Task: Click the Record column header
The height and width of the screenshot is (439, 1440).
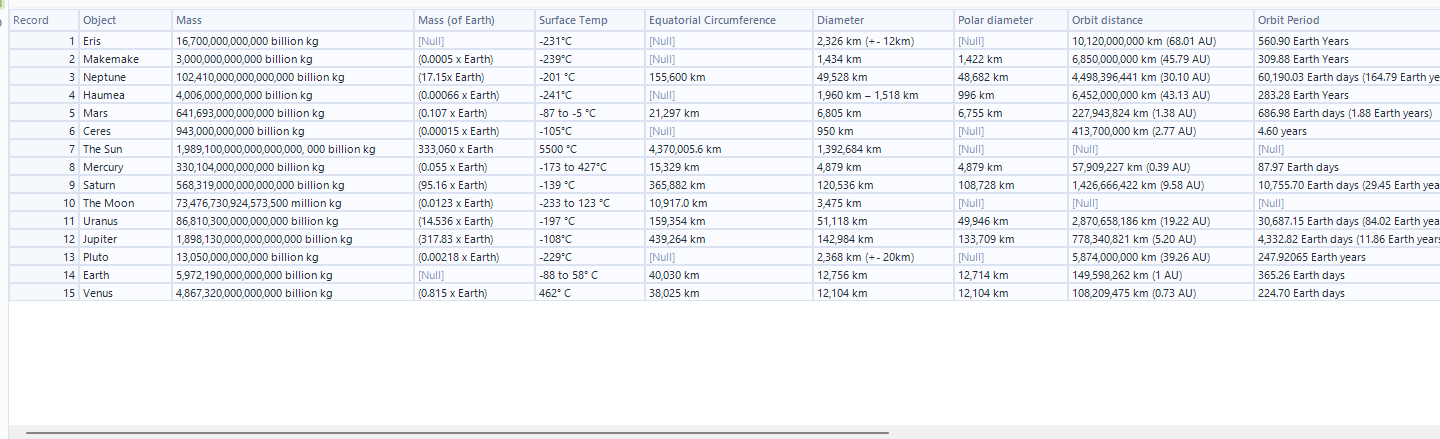Action: click(x=44, y=20)
